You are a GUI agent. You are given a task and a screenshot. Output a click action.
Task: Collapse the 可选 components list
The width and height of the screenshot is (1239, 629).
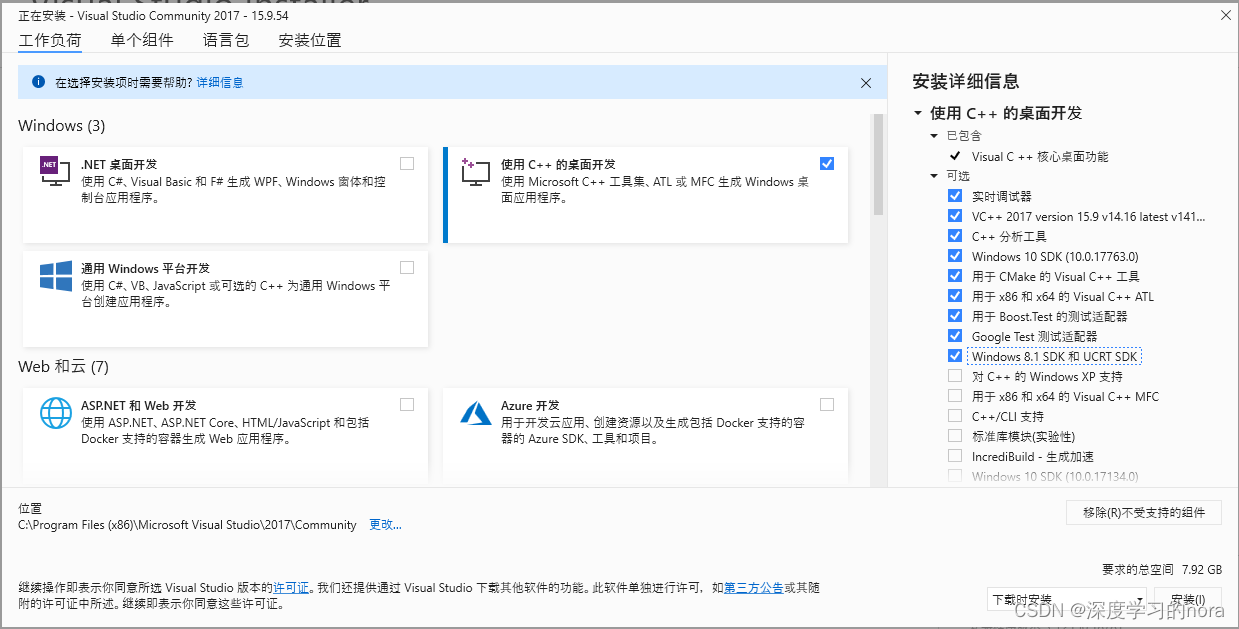[933, 175]
